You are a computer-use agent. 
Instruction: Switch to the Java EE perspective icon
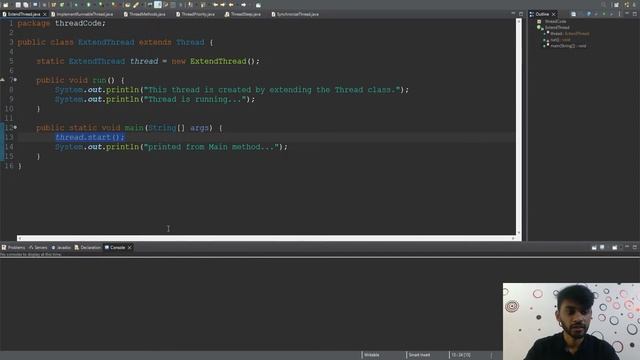point(627,5)
